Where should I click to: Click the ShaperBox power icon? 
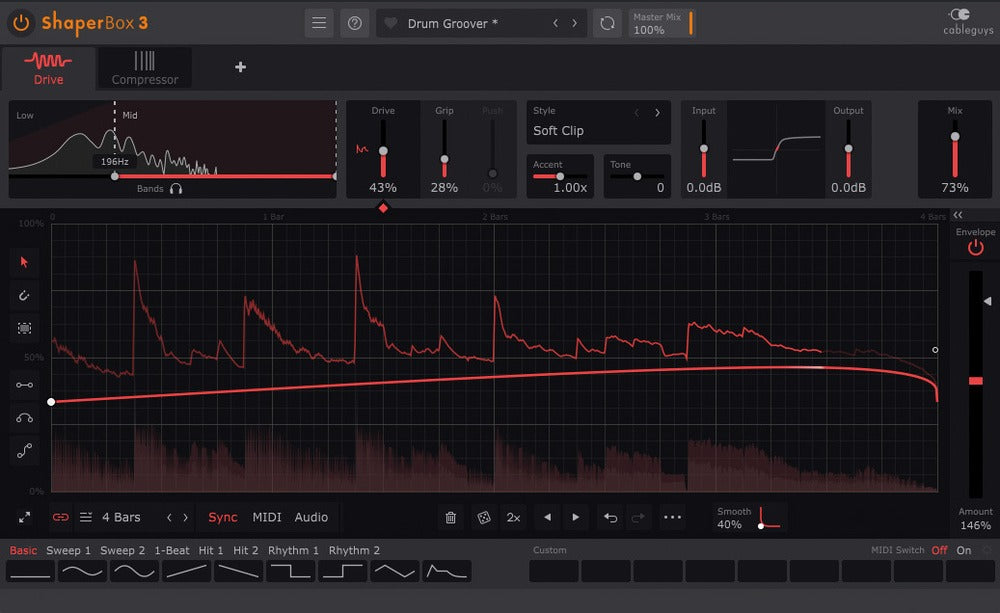point(21,22)
